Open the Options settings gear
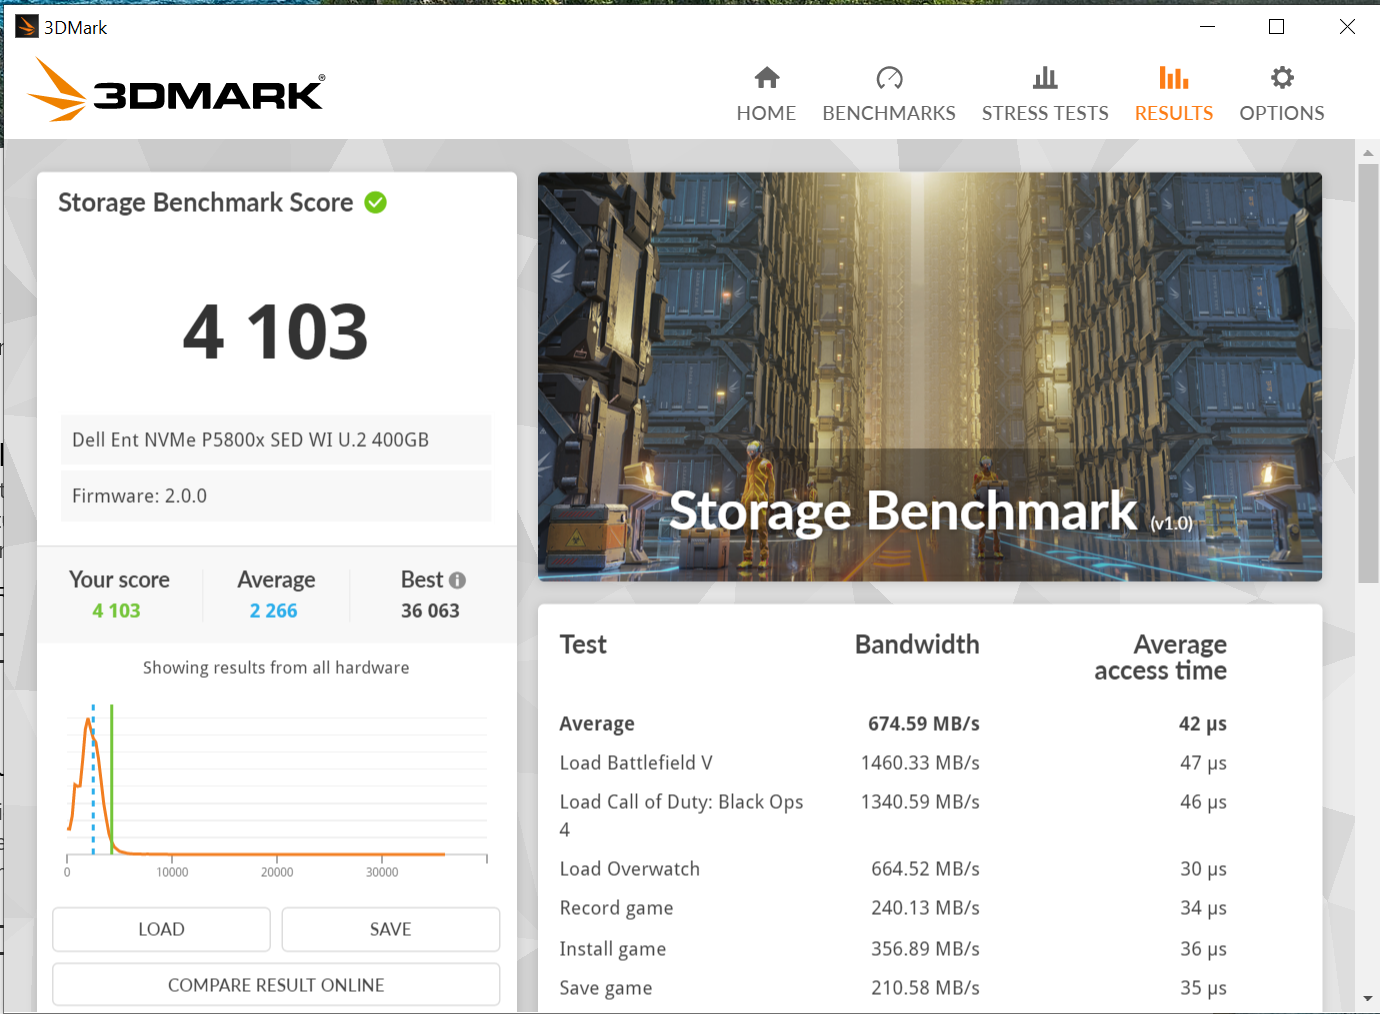Image resolution: width=1380 pixels, height=1015 pixels. click(1281, 92)
